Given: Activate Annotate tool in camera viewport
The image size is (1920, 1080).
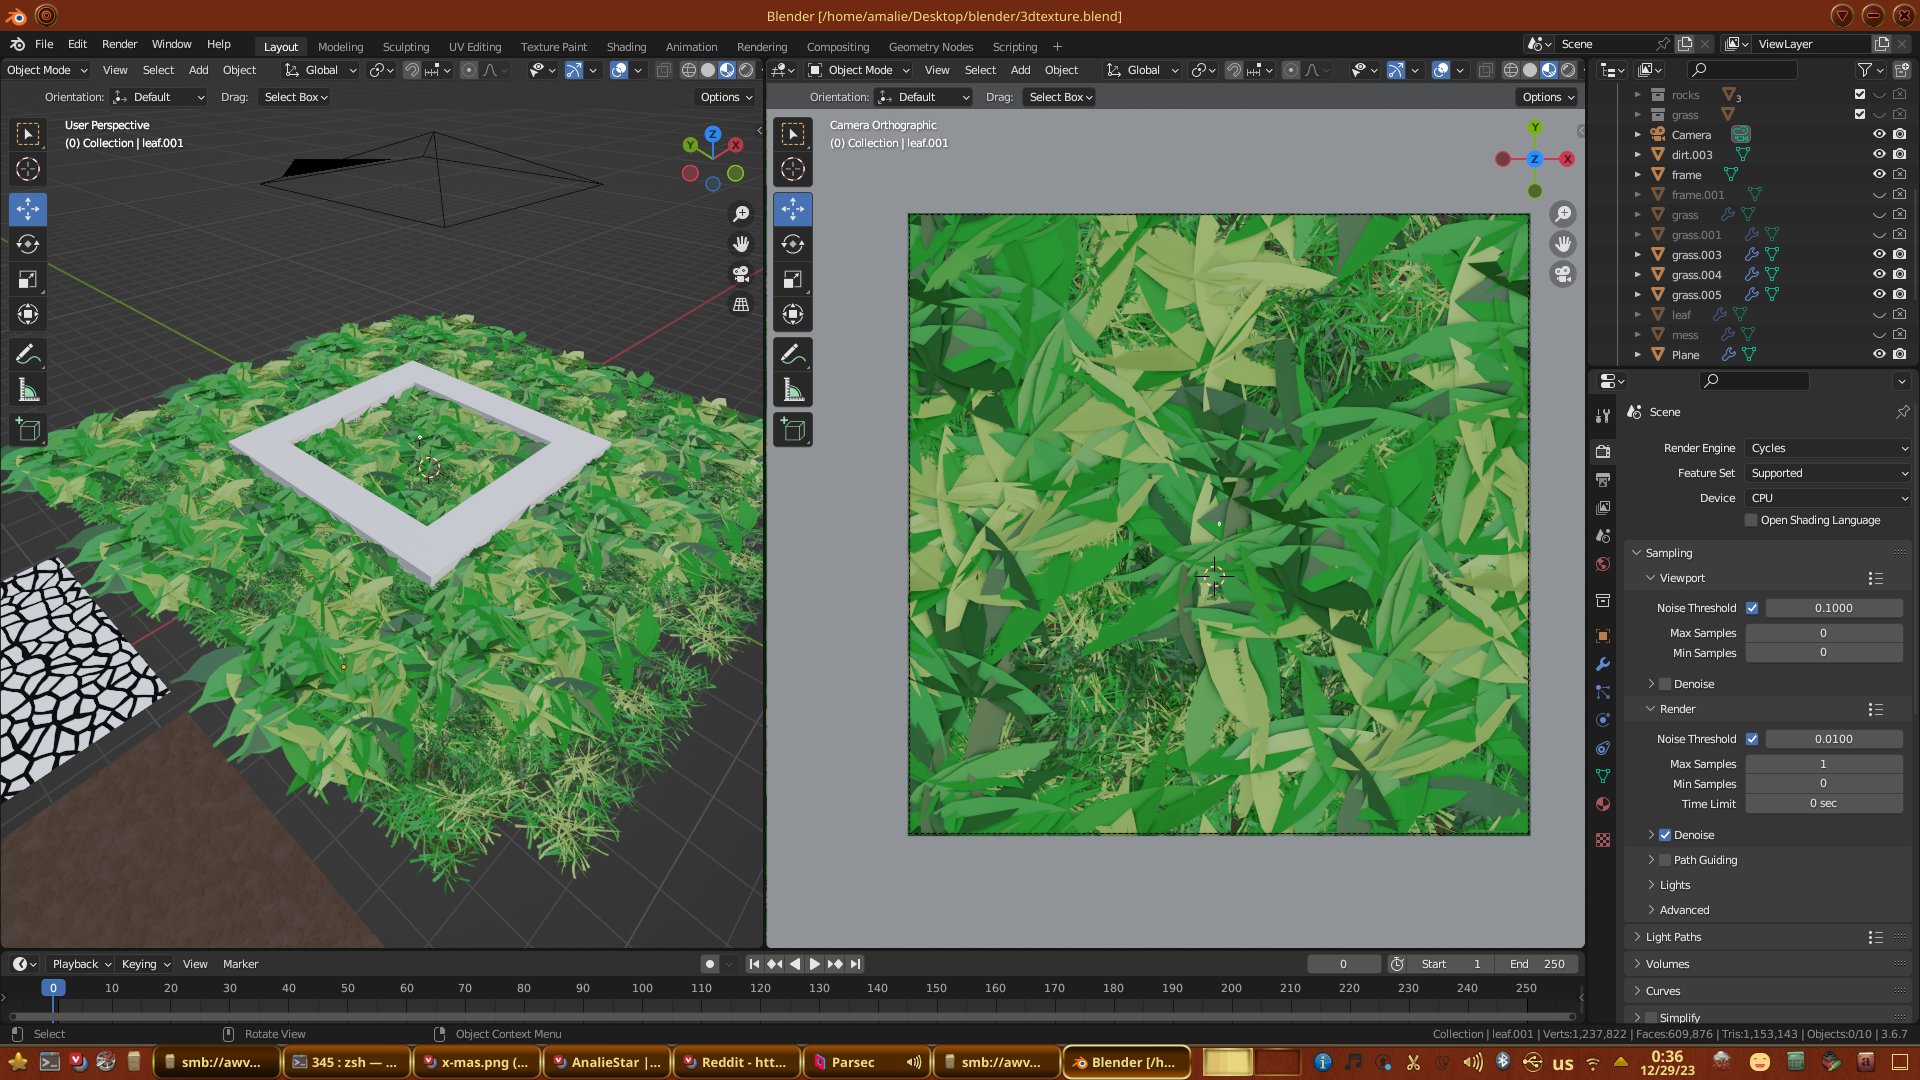Looking at the screenshot, I should 792,354.
